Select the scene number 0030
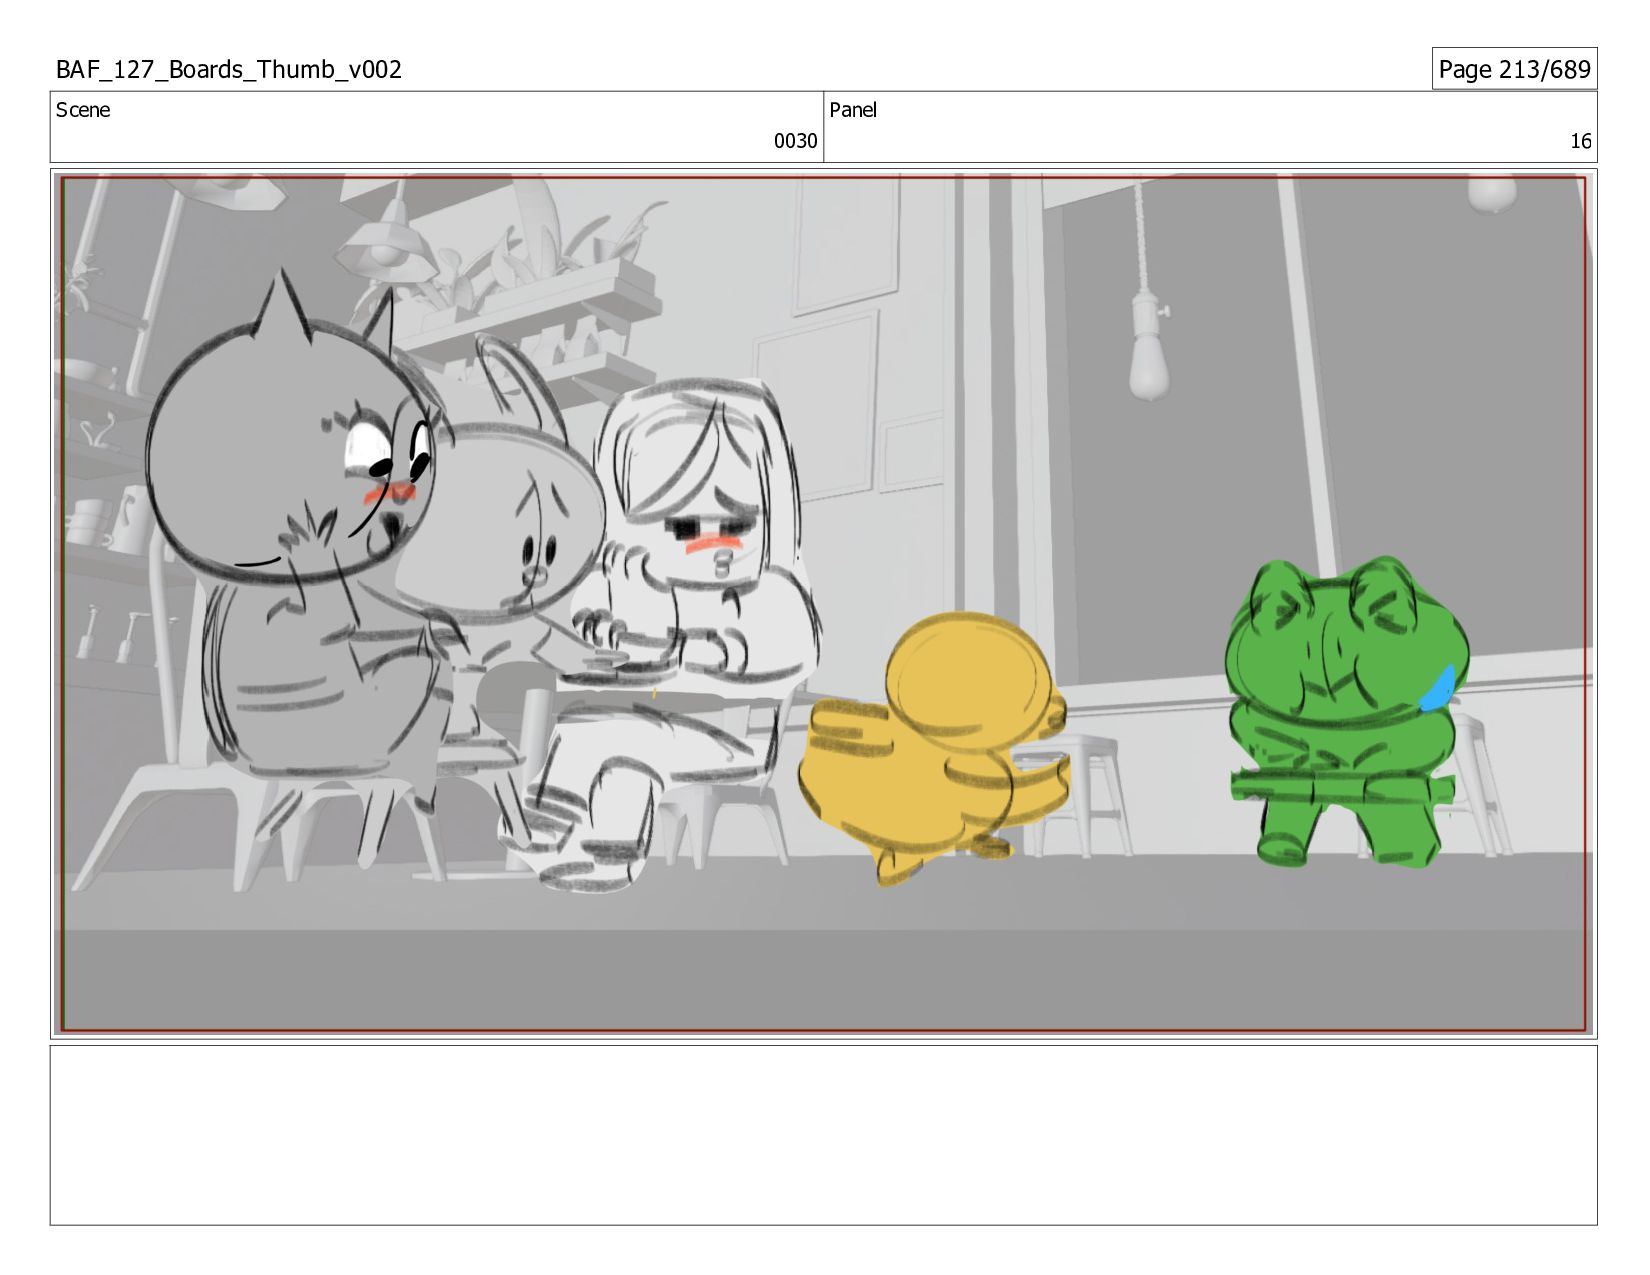The height and width of the screenshot is (1275, 1650). 795,141
